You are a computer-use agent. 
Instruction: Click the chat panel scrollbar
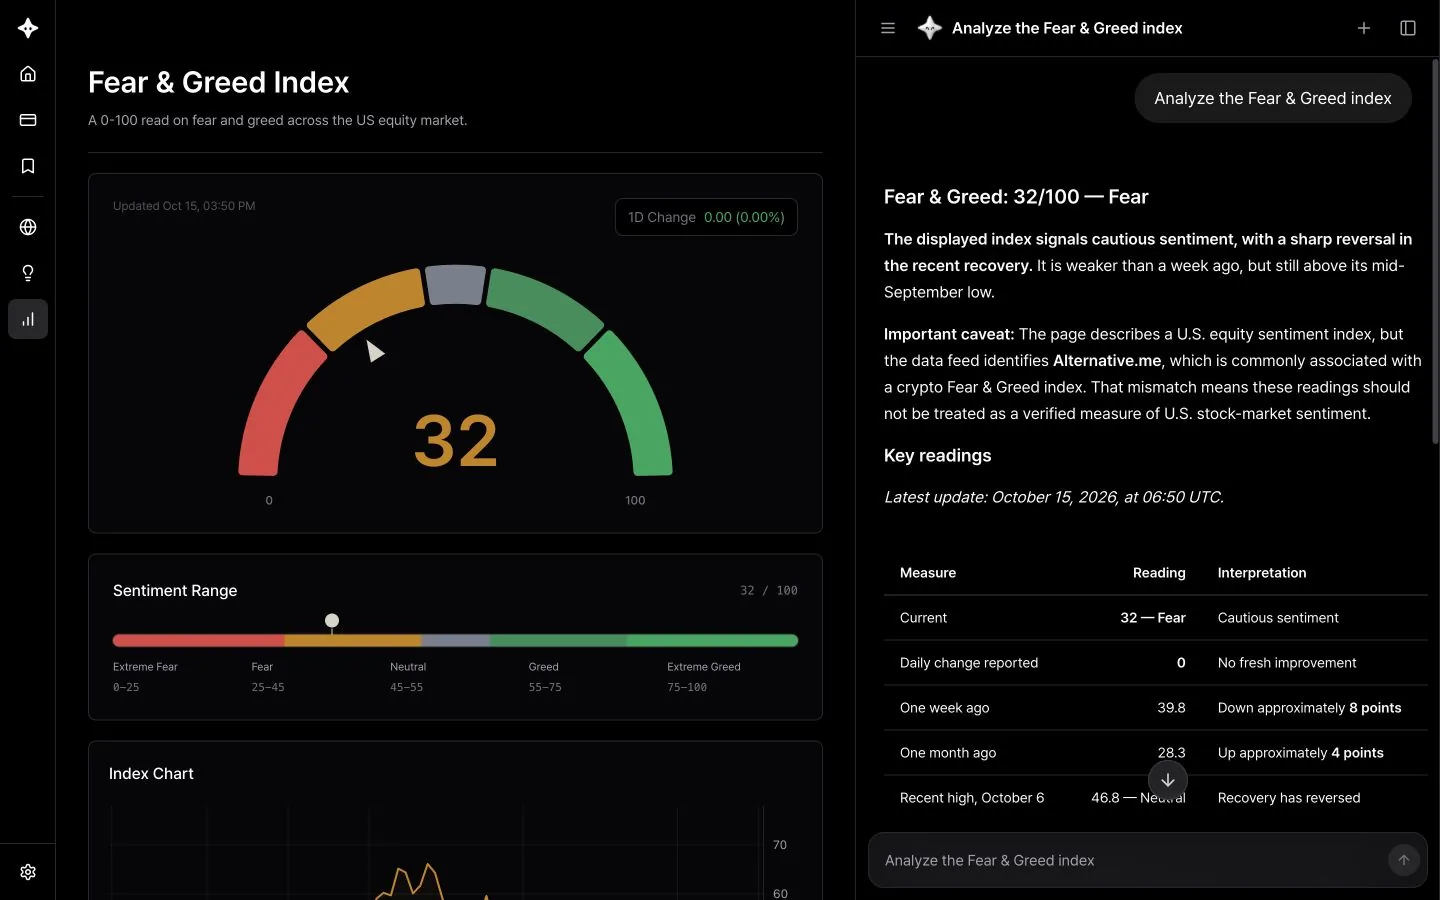[1435, 252]
